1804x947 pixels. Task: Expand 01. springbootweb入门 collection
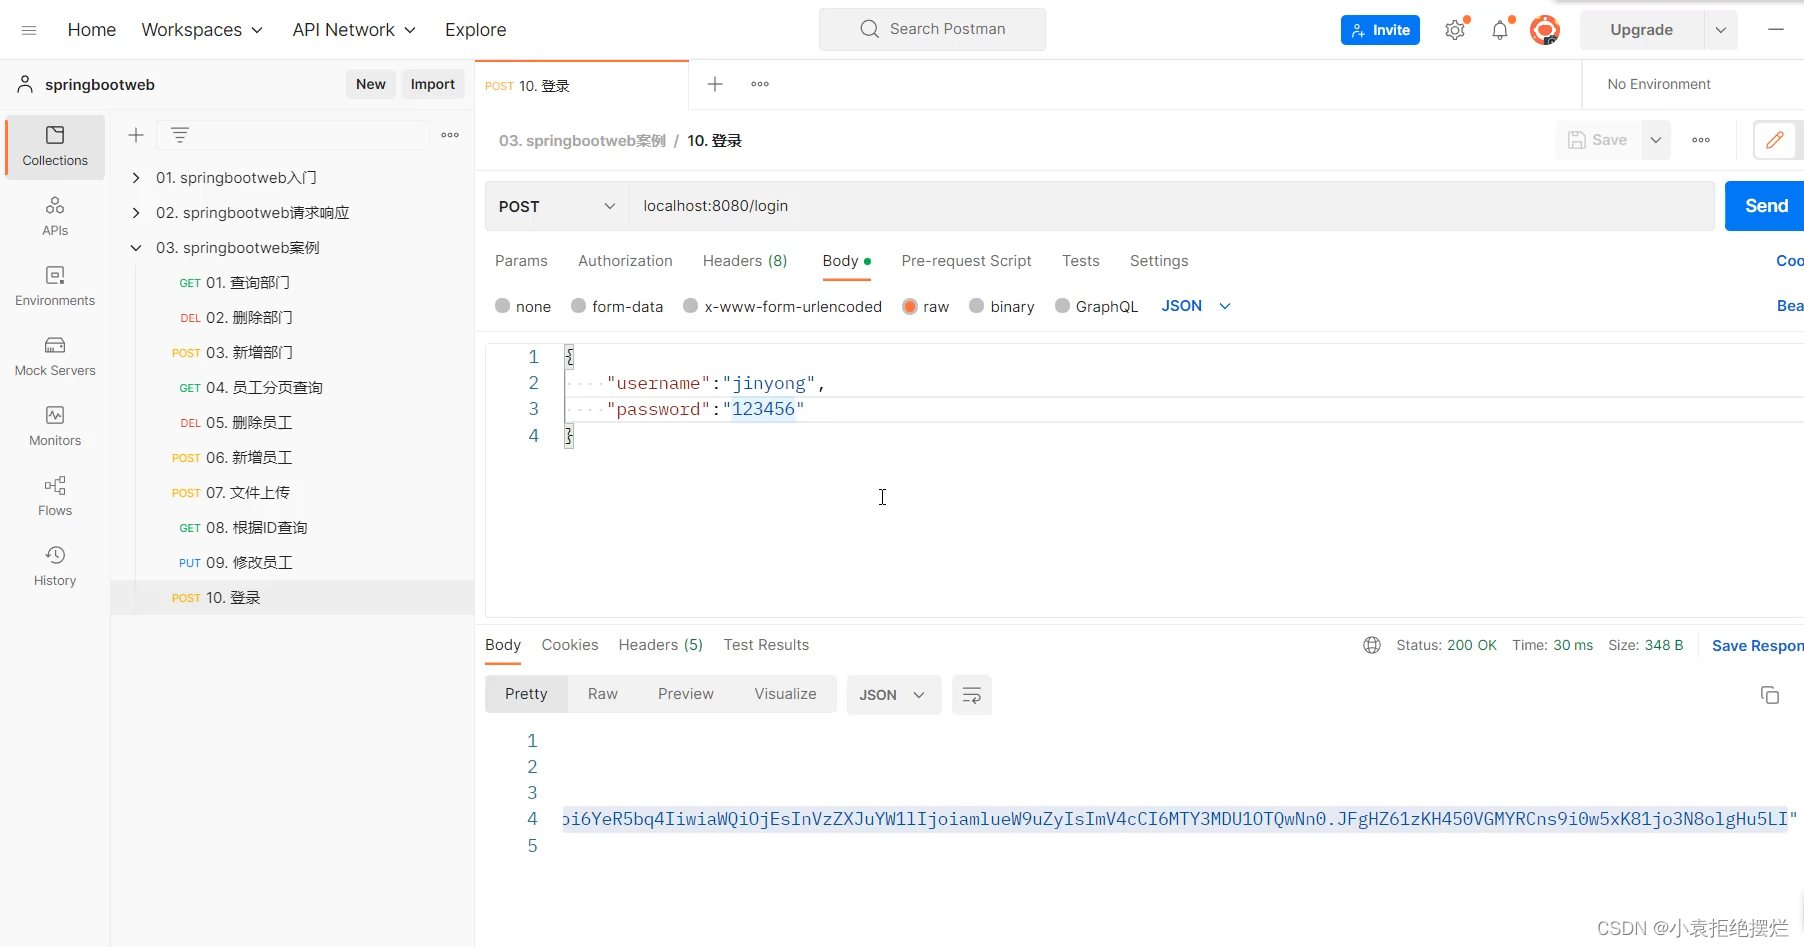coord(136,178)
